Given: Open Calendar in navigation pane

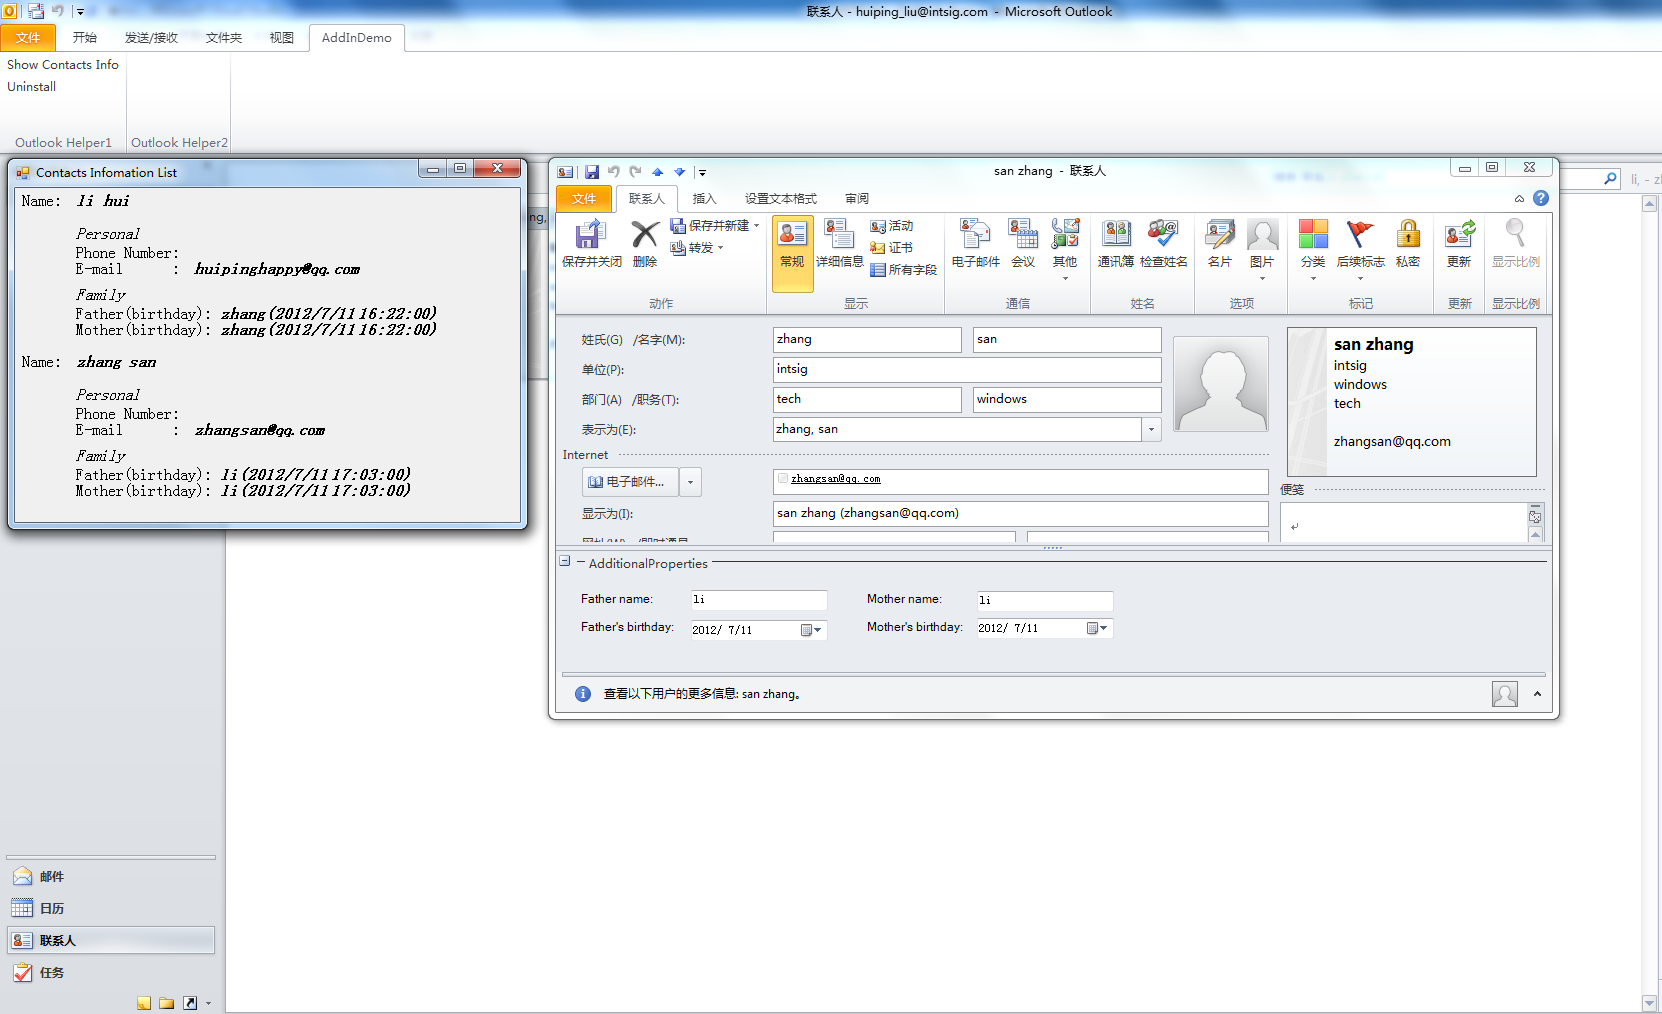Looking at the screenshot, I should (111, 908).
